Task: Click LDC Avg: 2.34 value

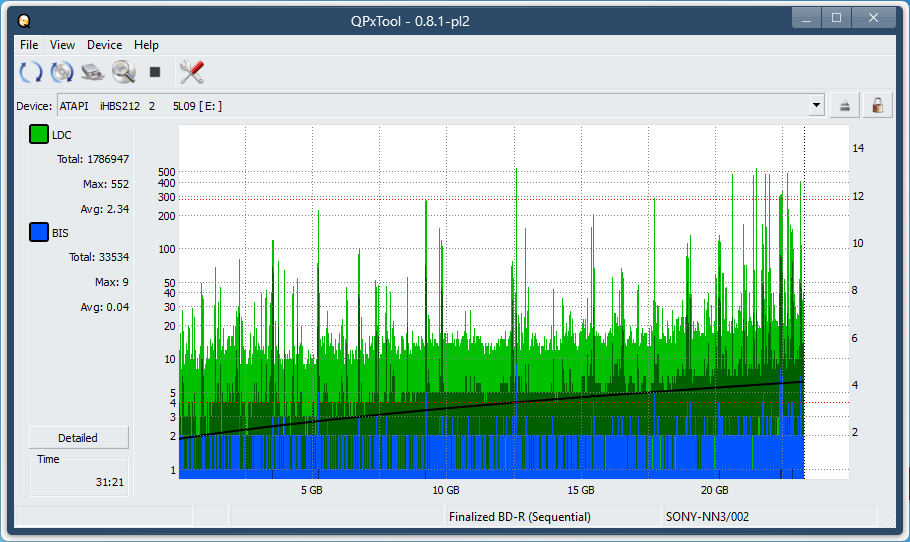Action: [x=104, y=209]
